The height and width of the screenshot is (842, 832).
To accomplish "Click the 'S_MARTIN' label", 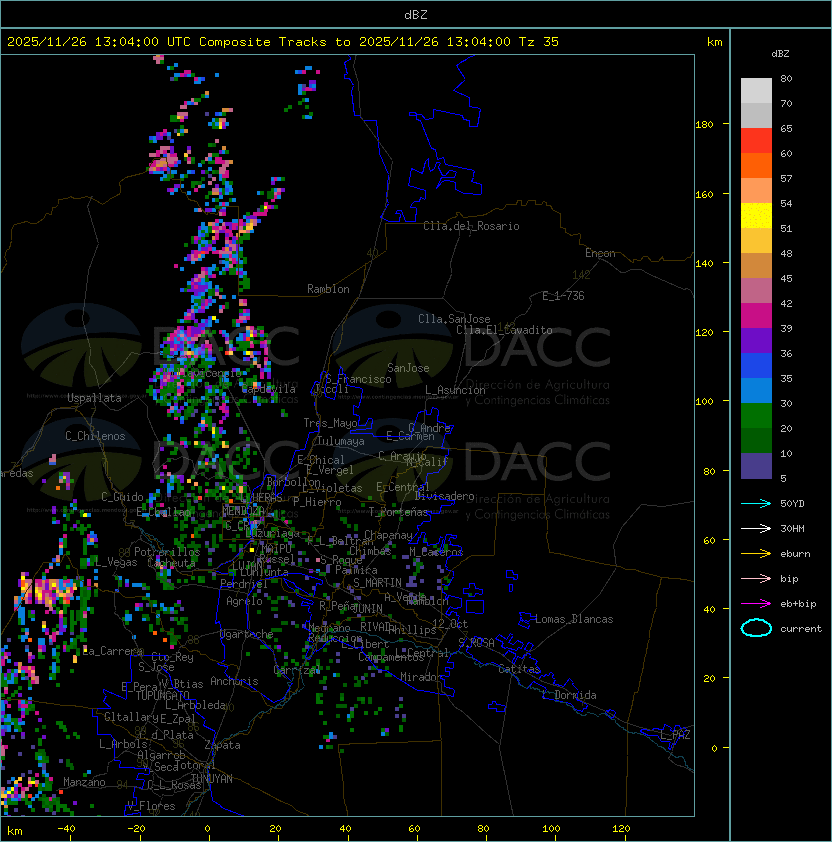I will [377, 583].
